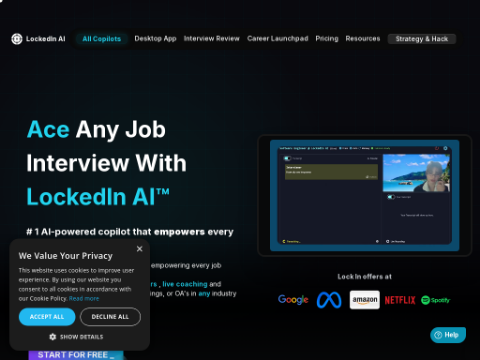This screenshot has width=480, height=360.
Task: Click the webcam feed in the demo preview
Action: [x=416, y=173]
